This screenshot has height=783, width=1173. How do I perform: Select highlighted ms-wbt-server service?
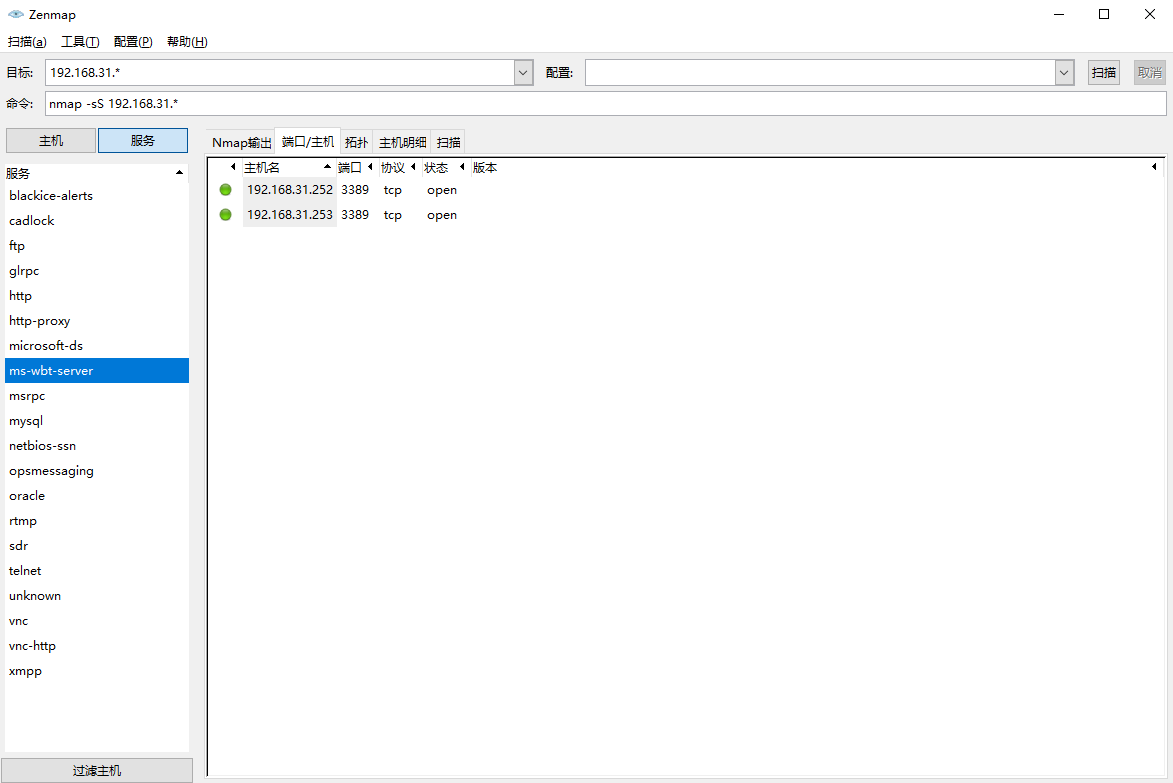[x=97, y=371]
